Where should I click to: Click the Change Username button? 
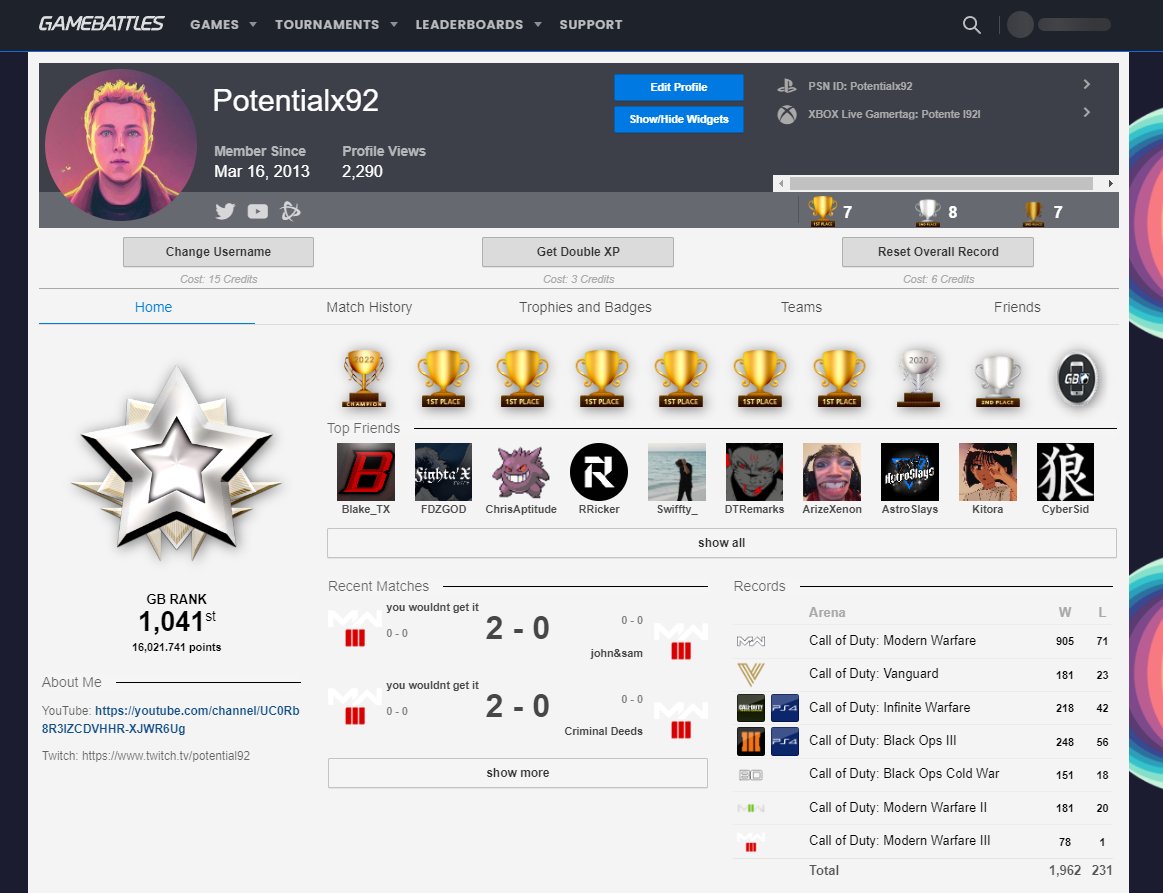click(x=218, y=251)
